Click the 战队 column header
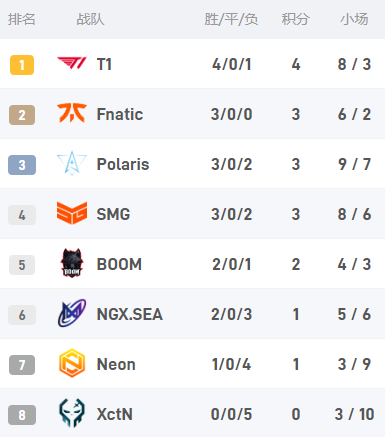 (x=90, y=19)
